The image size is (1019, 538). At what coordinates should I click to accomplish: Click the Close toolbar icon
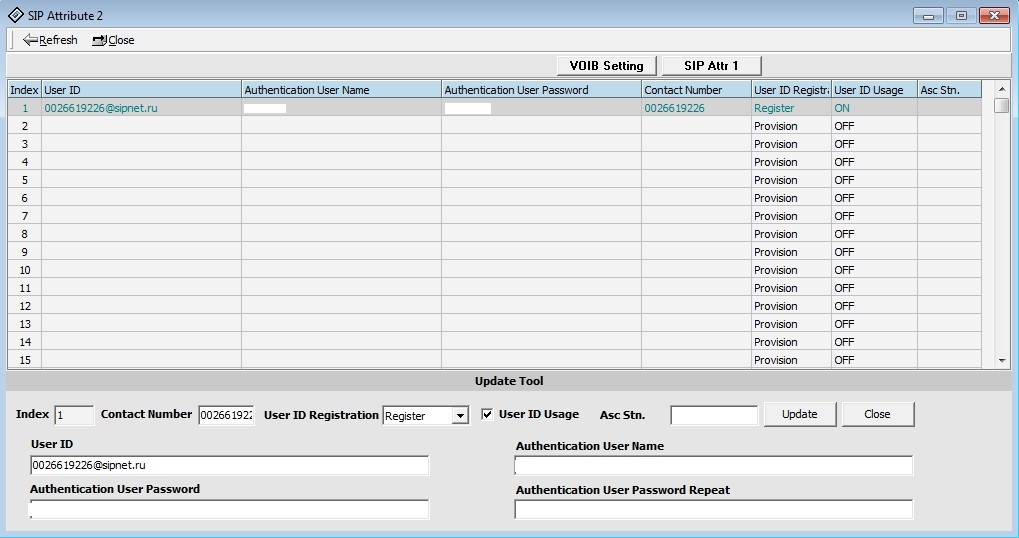[x=99, y=40]
